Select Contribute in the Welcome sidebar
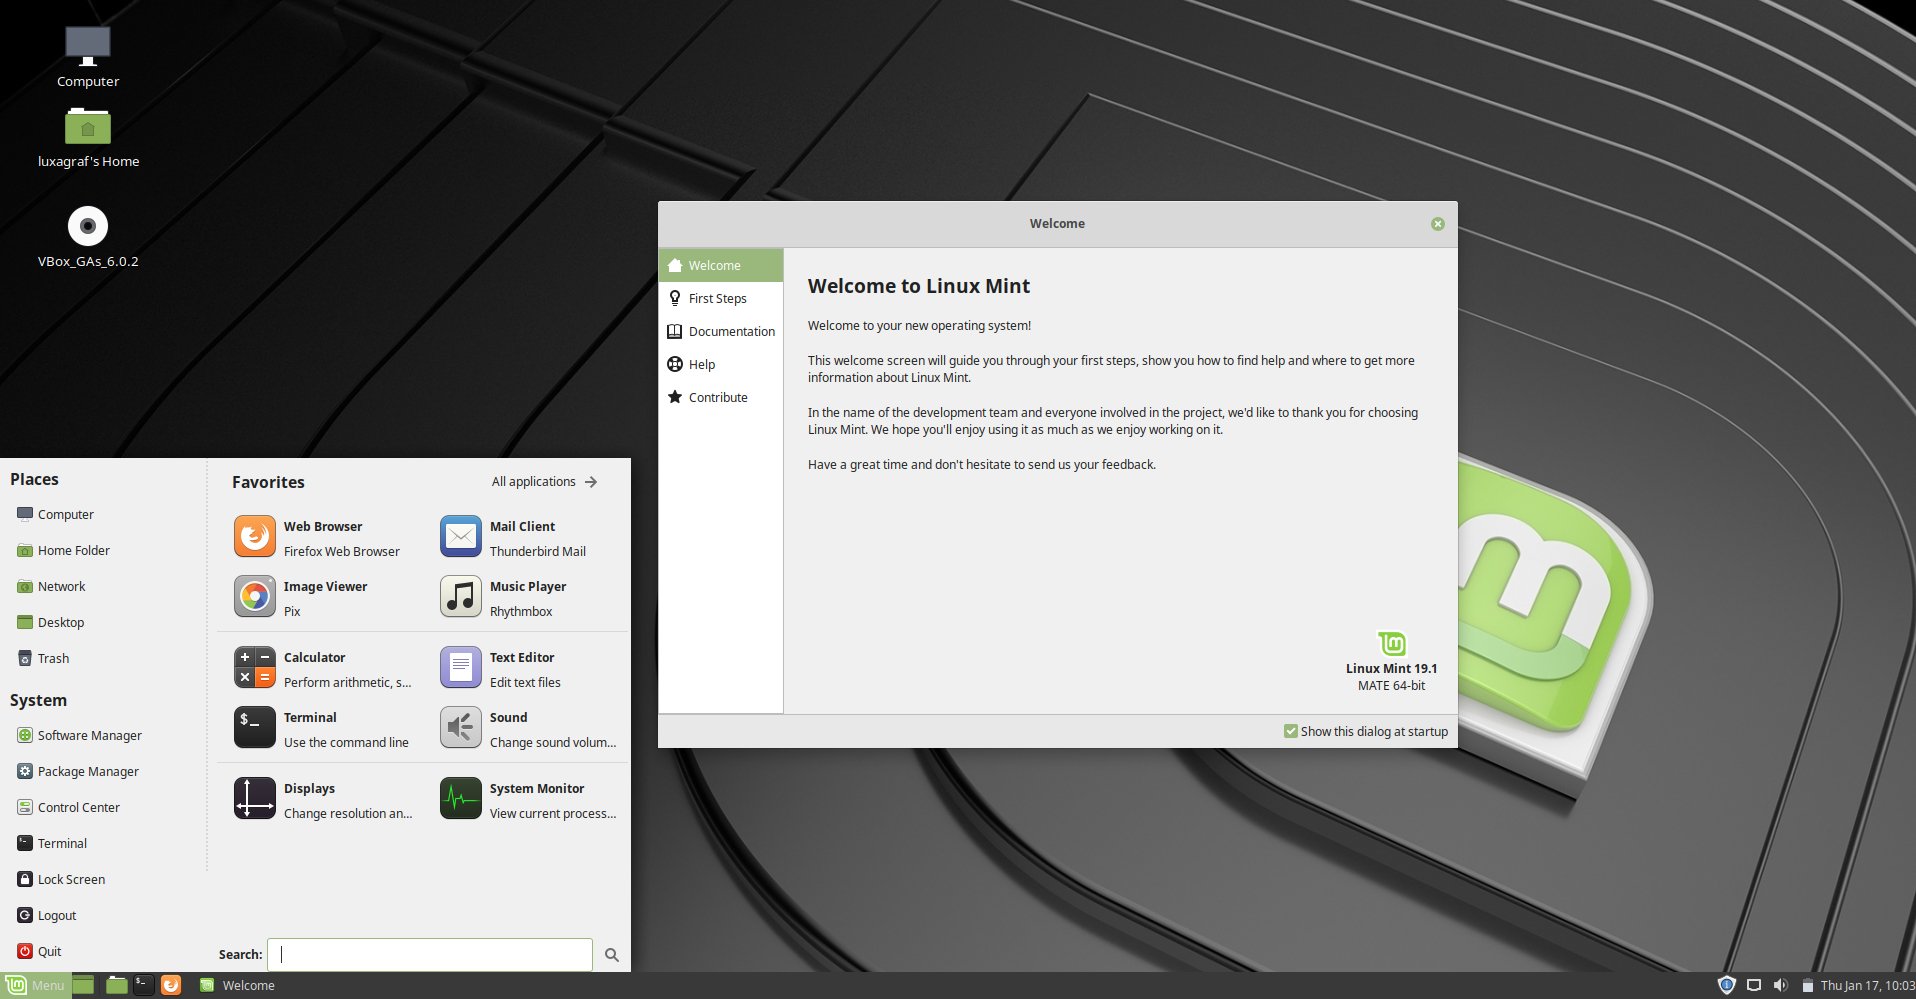Image resolution: width=1916 pixels, height=999 pixels. [717, 397]
